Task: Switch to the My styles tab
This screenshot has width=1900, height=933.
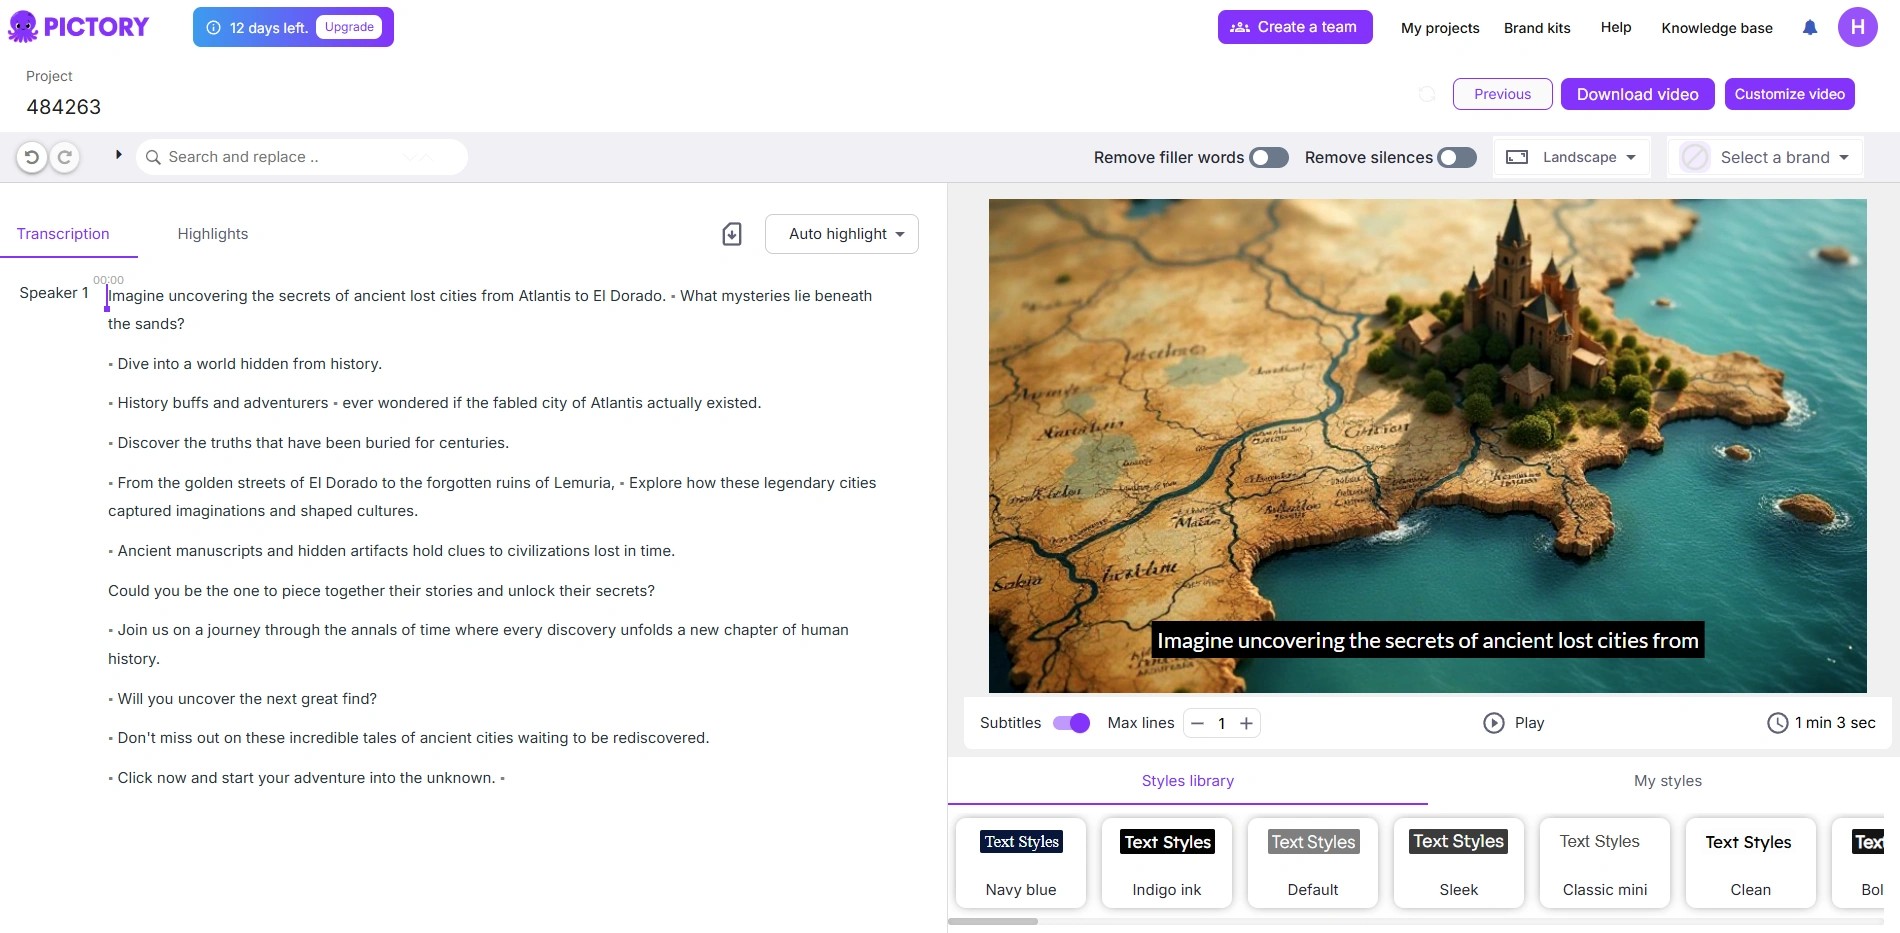Action: pos(1667,781)
